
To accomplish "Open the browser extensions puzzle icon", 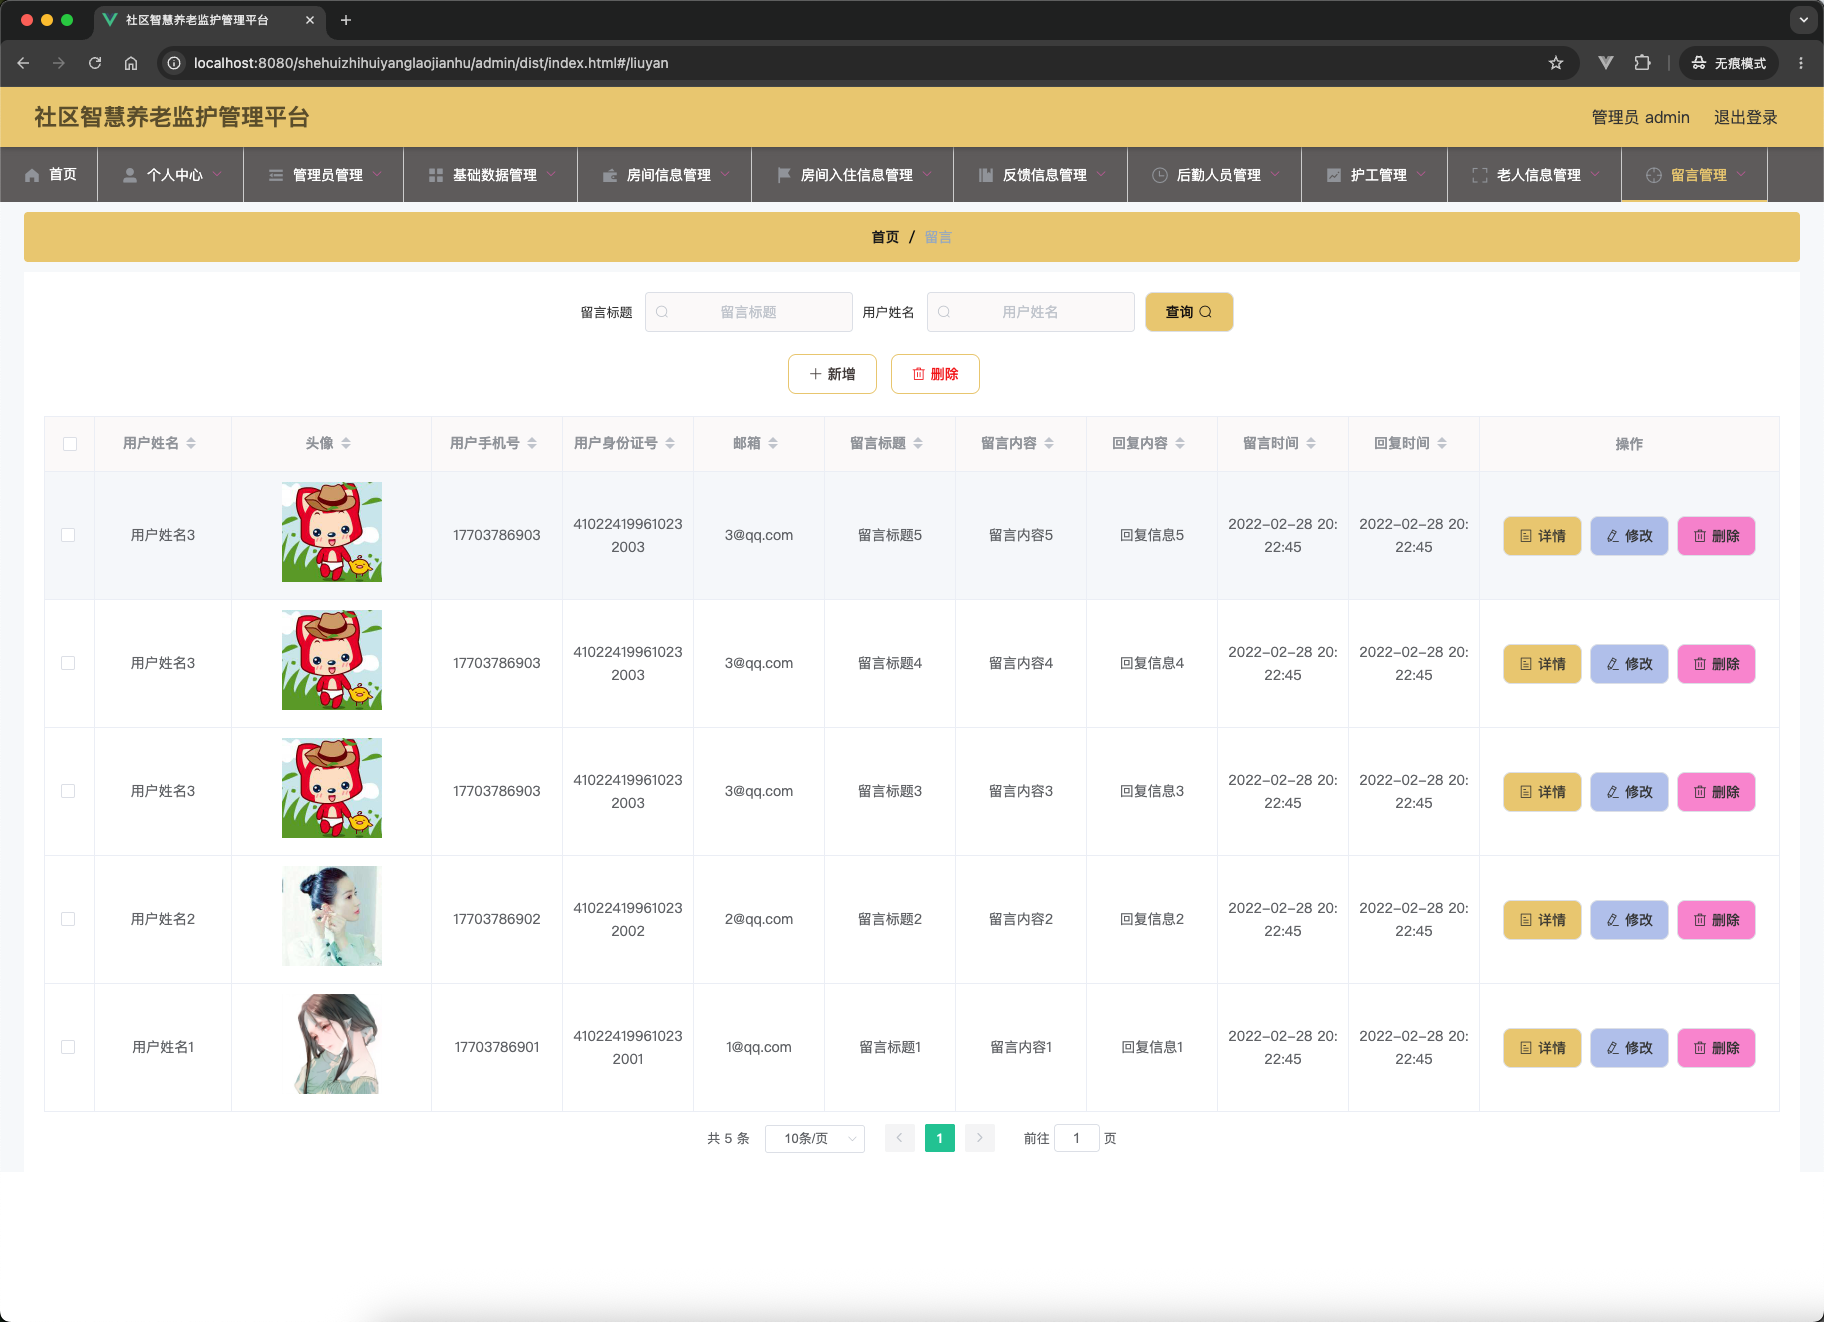I will point(1642,63).
